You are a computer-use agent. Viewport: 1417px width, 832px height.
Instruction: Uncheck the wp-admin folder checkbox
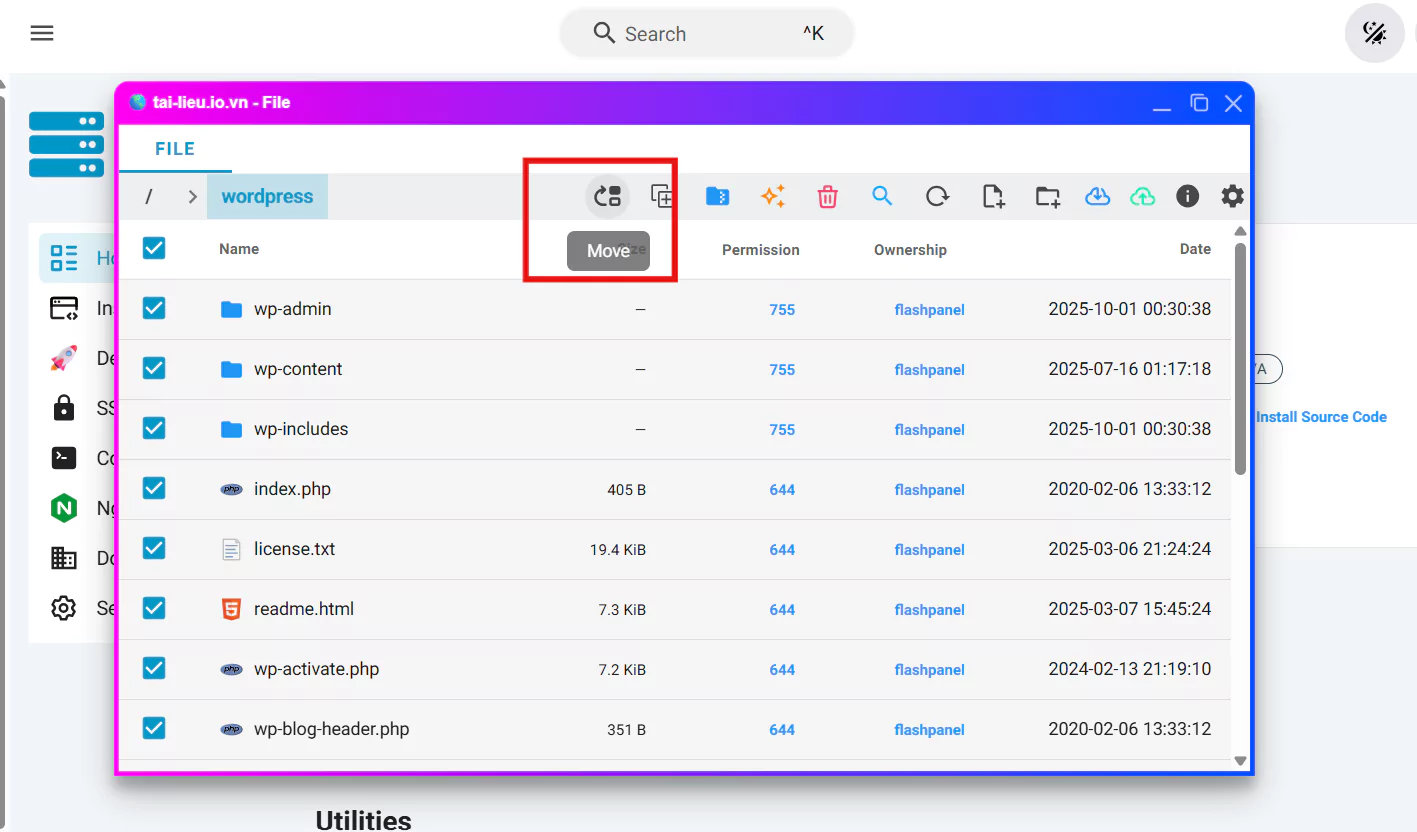pyautogui.click(x=154, y=308)
